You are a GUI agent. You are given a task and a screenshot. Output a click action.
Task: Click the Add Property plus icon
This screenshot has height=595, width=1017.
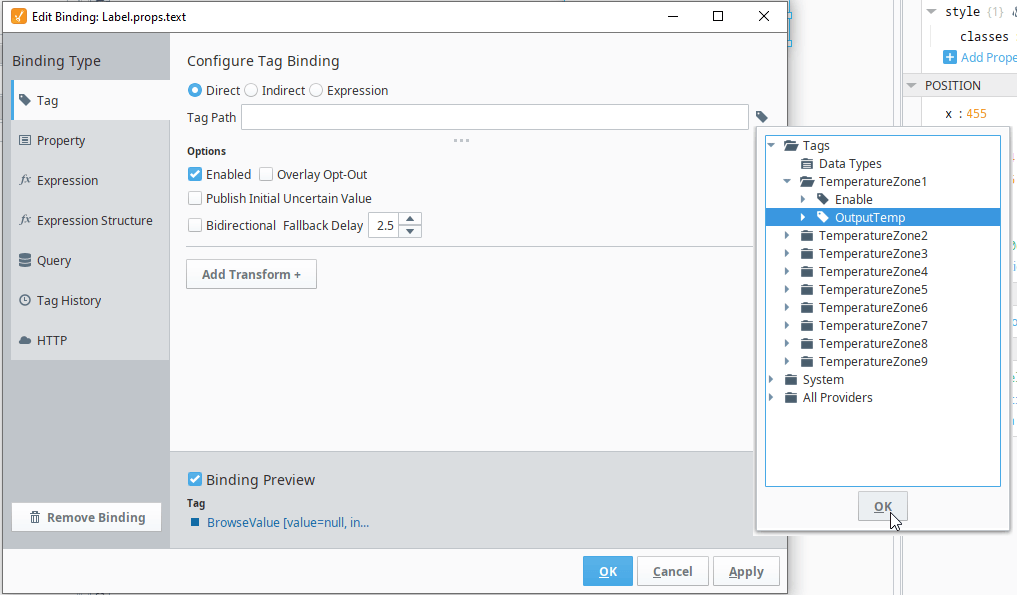tap(950, 57)
